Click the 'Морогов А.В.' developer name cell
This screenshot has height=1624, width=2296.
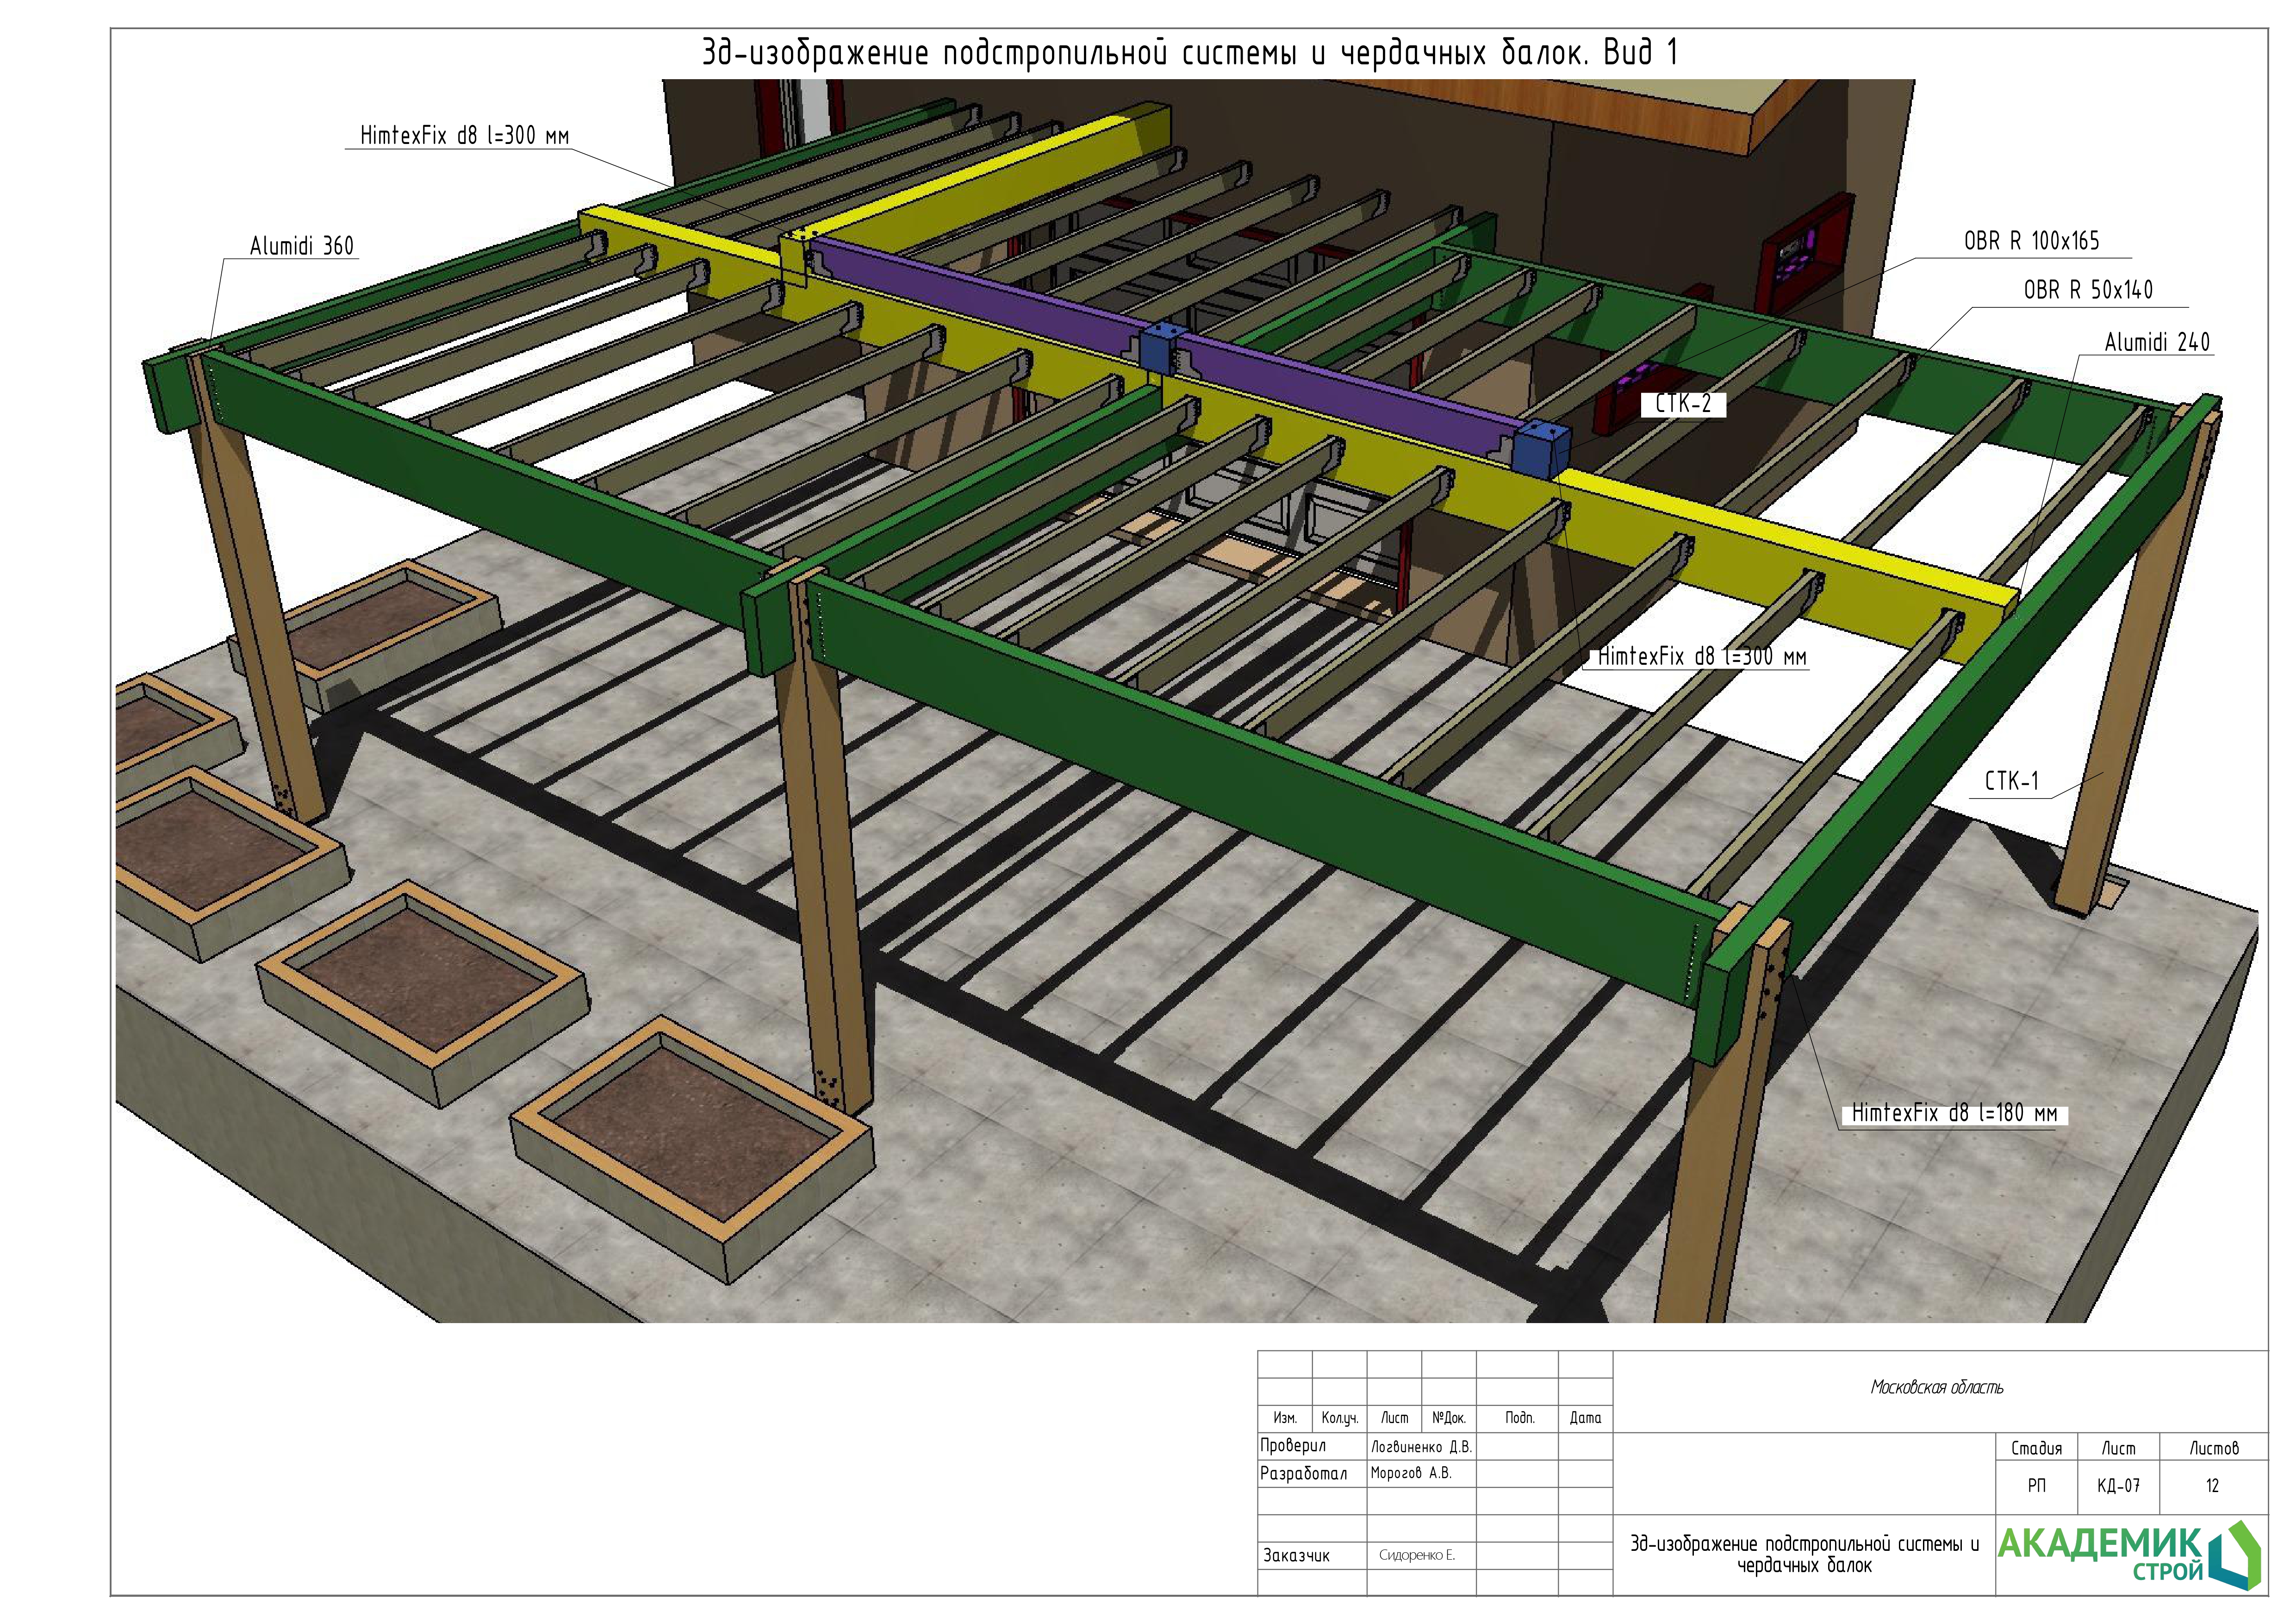pos(1410,1473)
